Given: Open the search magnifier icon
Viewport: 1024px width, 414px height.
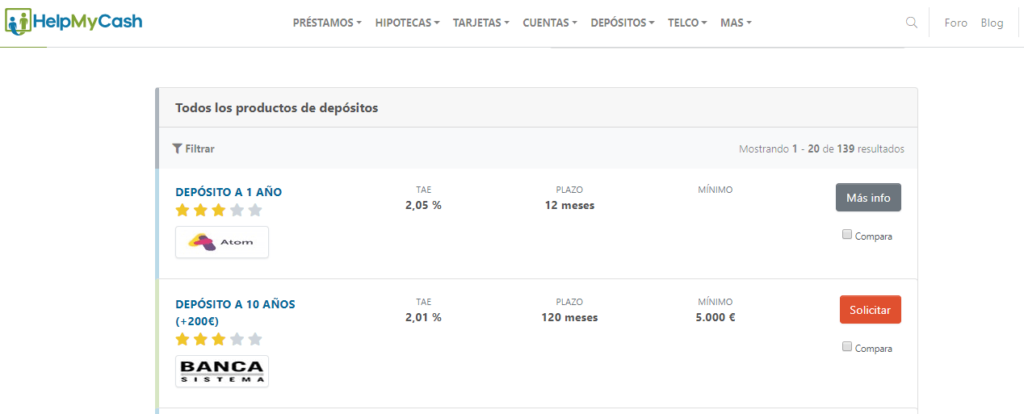Looking at the screenshot, I should (911, 22).
